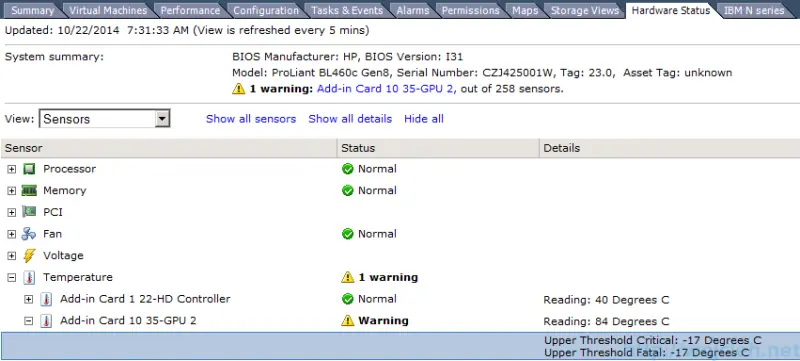Select Add-in Card 10 35-GPU 2 row

(128, 321)
